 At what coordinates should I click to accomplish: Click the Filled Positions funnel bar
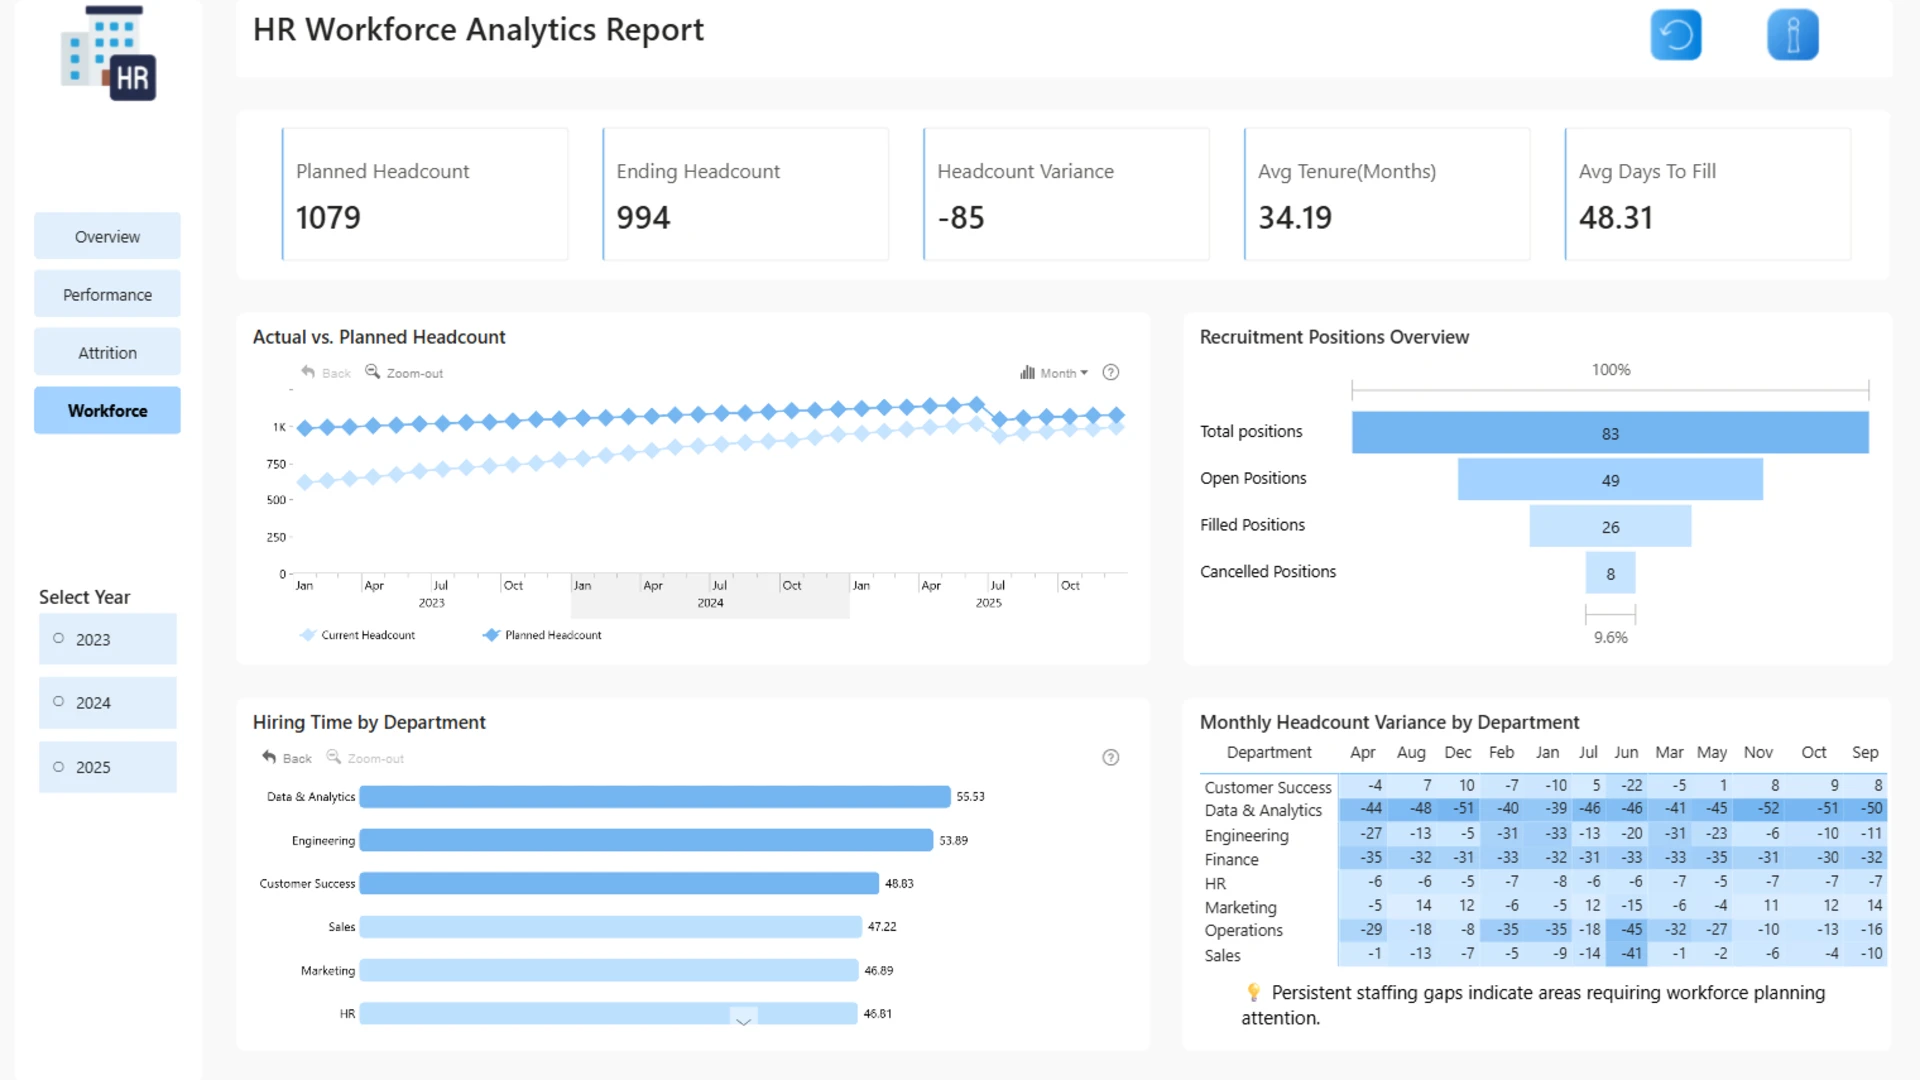(1610, 526)
